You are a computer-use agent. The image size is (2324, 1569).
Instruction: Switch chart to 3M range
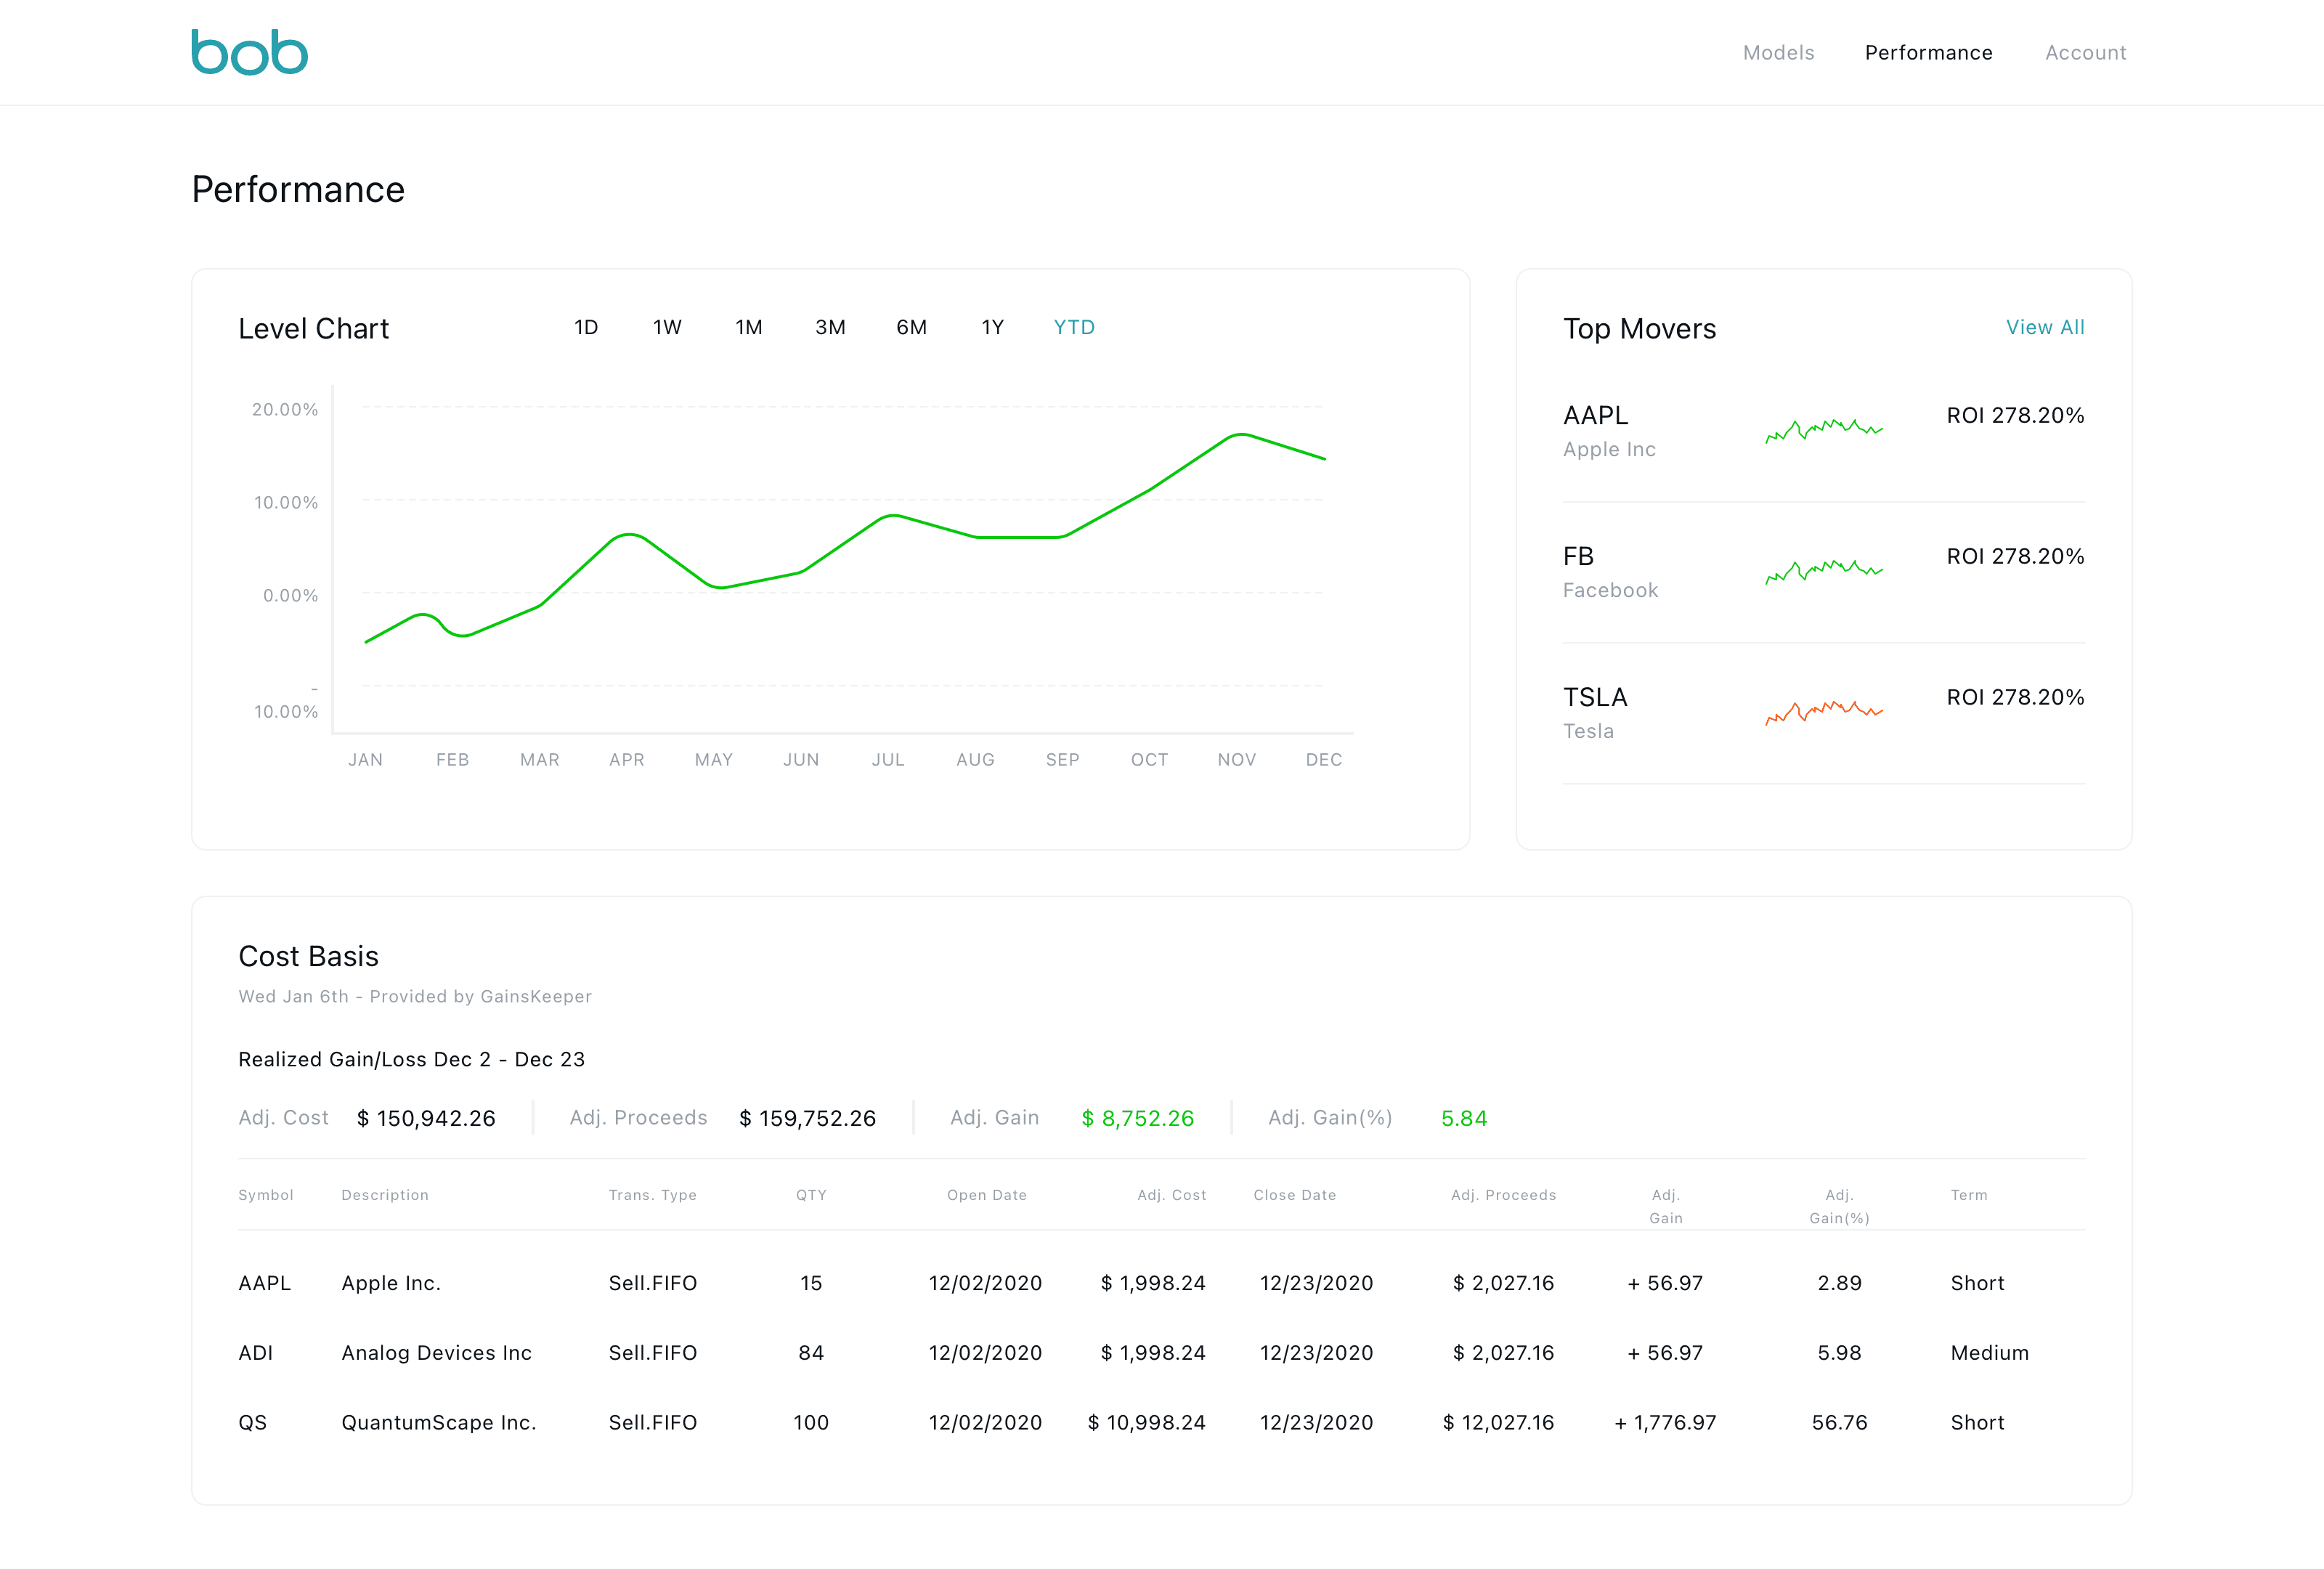click(x=830, y=327)
